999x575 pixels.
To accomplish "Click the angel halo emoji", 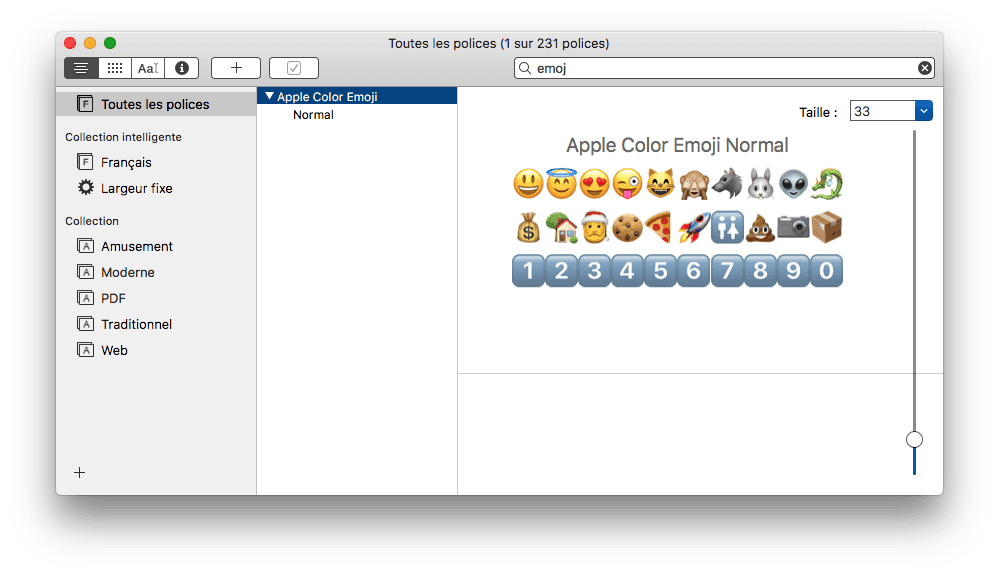I will coord(561,183).
